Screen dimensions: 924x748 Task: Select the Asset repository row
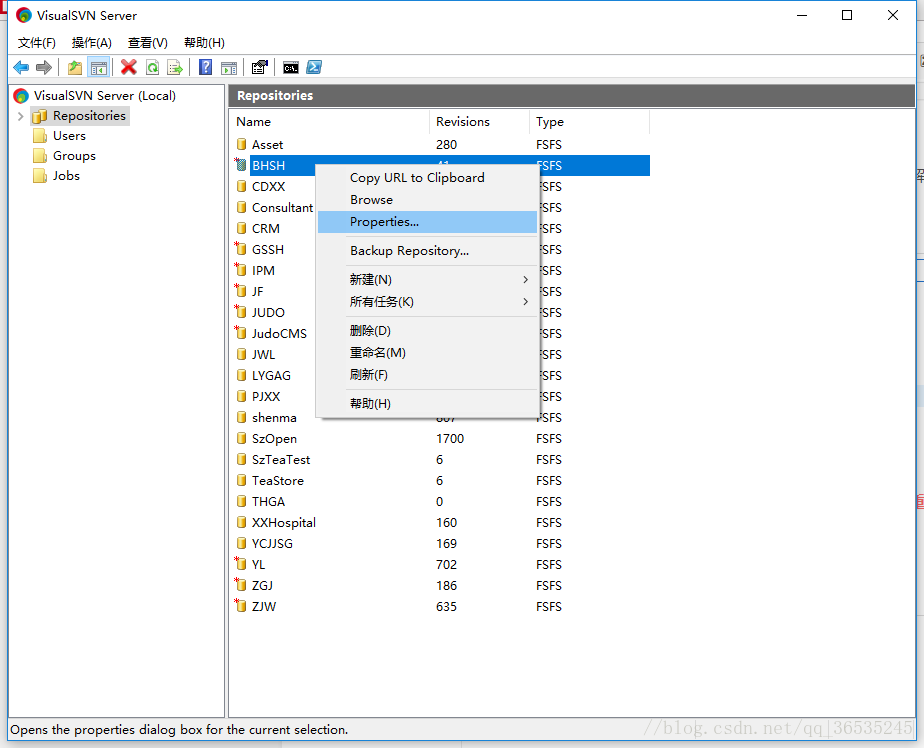[442, 144]
